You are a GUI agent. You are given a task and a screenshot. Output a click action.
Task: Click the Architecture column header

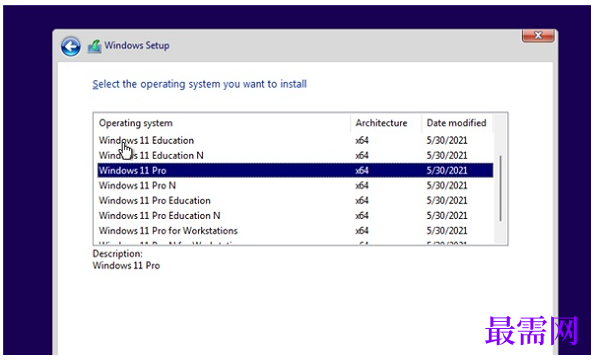coord(386,123)
